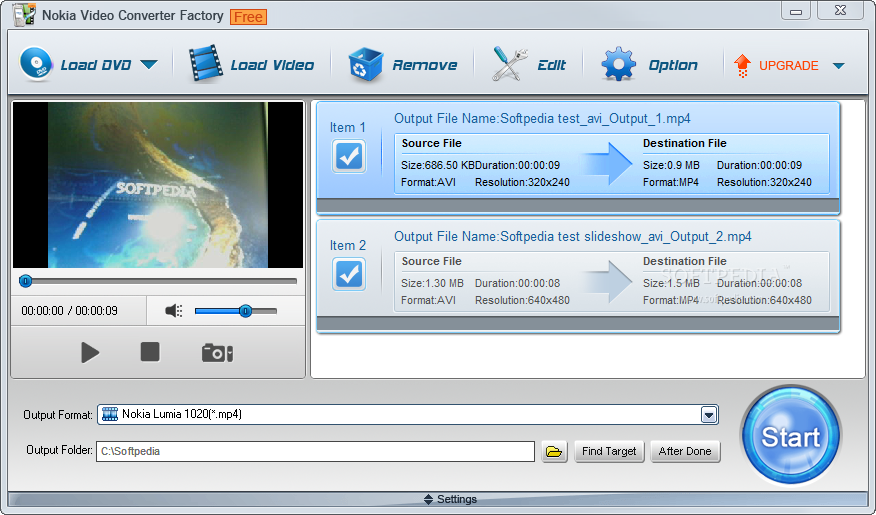Click the big Start button
Screen dimensions: 876x515
coord(791,436)
